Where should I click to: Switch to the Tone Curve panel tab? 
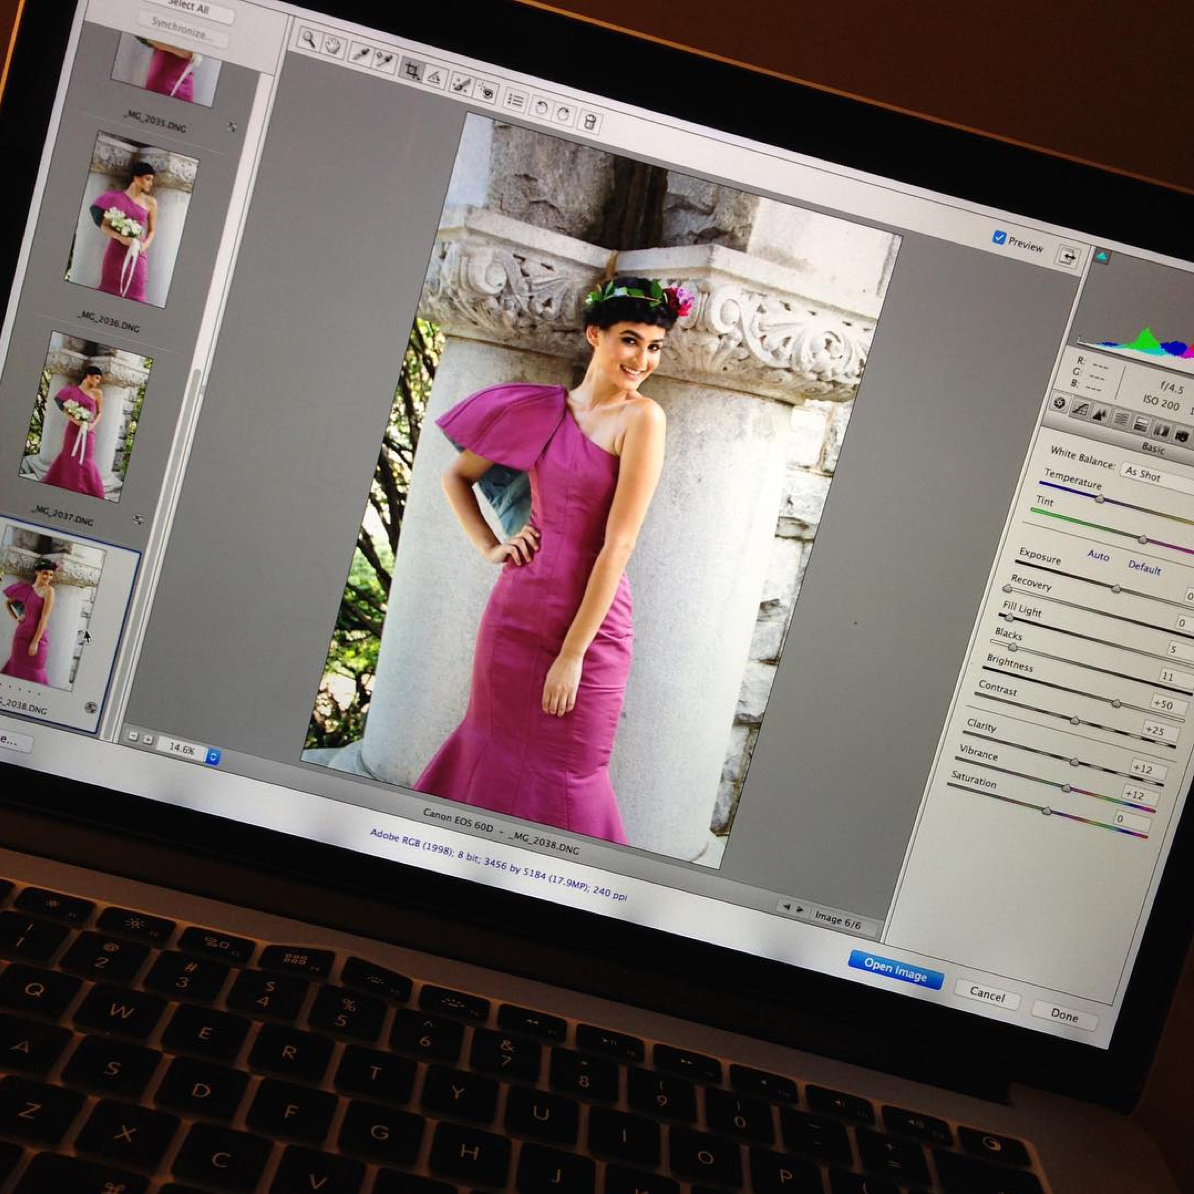[x=1080, y=409]
